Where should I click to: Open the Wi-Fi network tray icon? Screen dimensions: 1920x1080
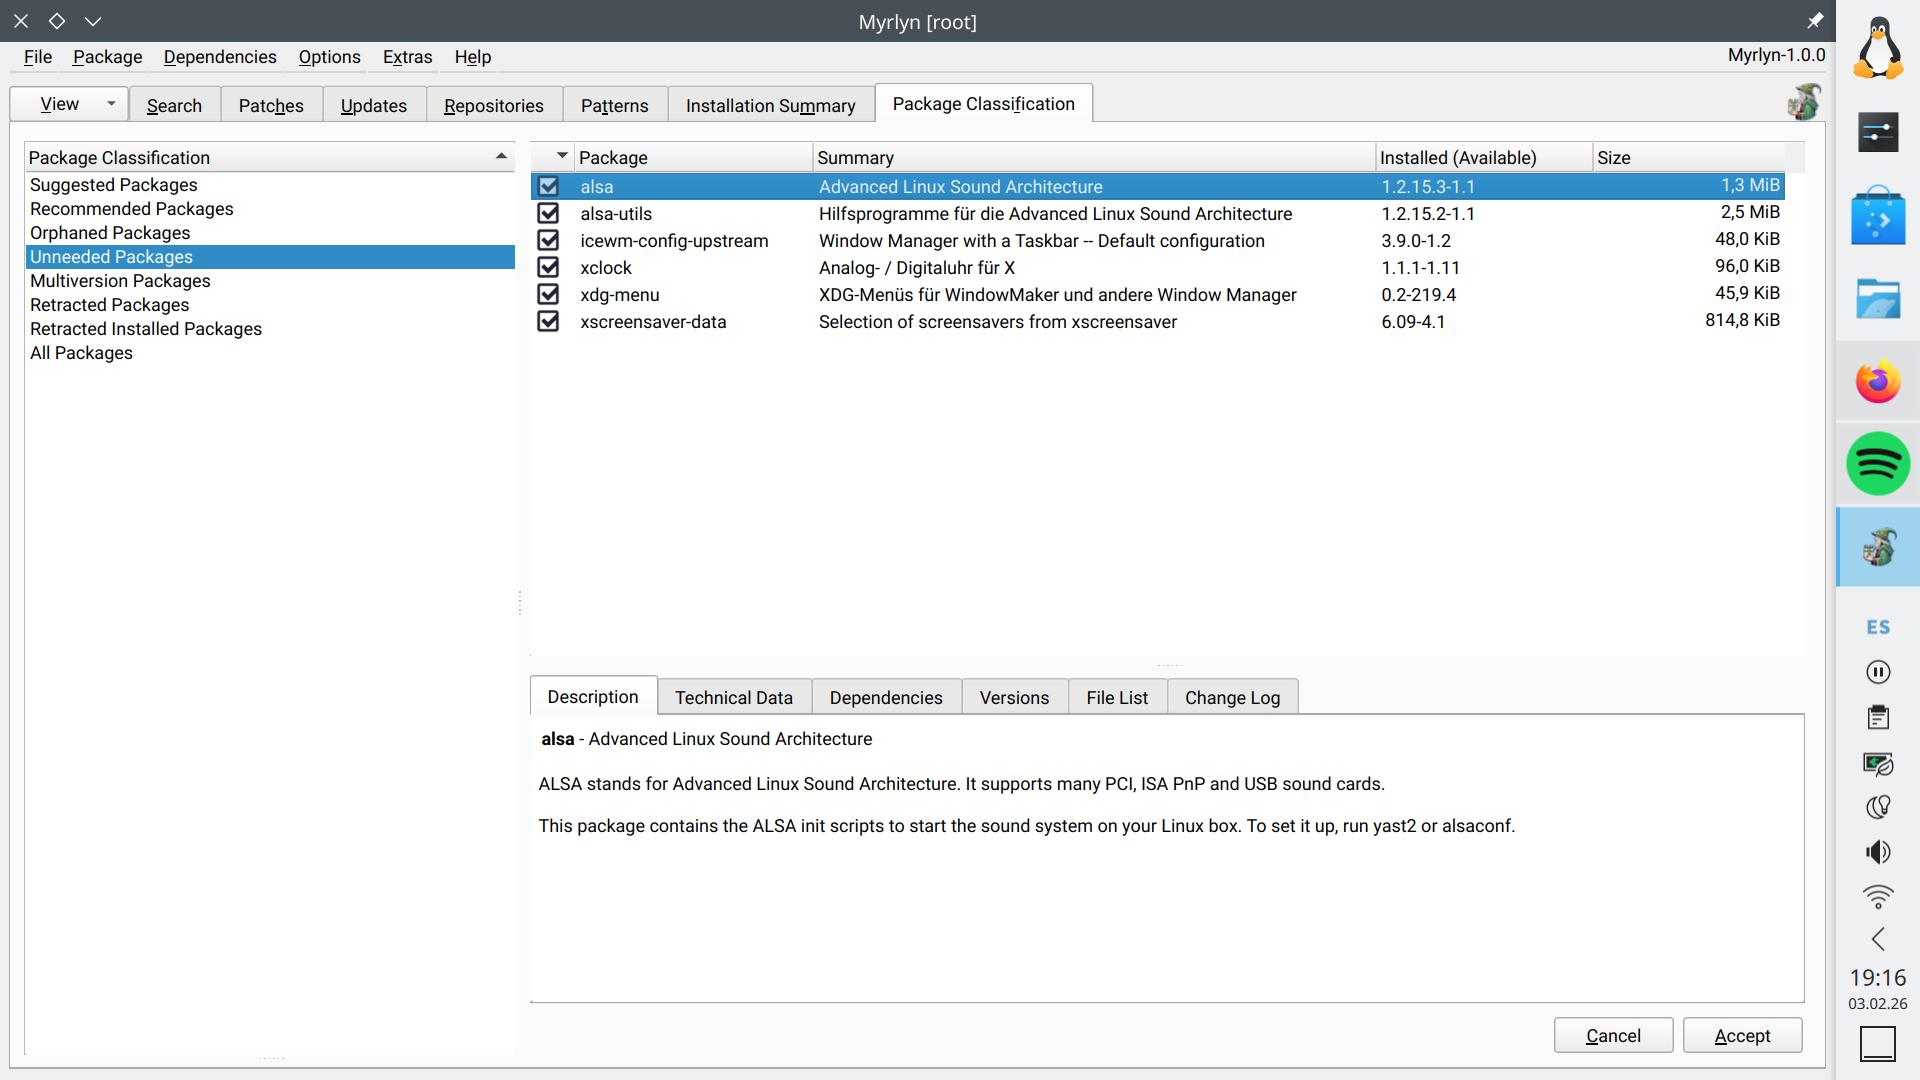coord(1877,896)
